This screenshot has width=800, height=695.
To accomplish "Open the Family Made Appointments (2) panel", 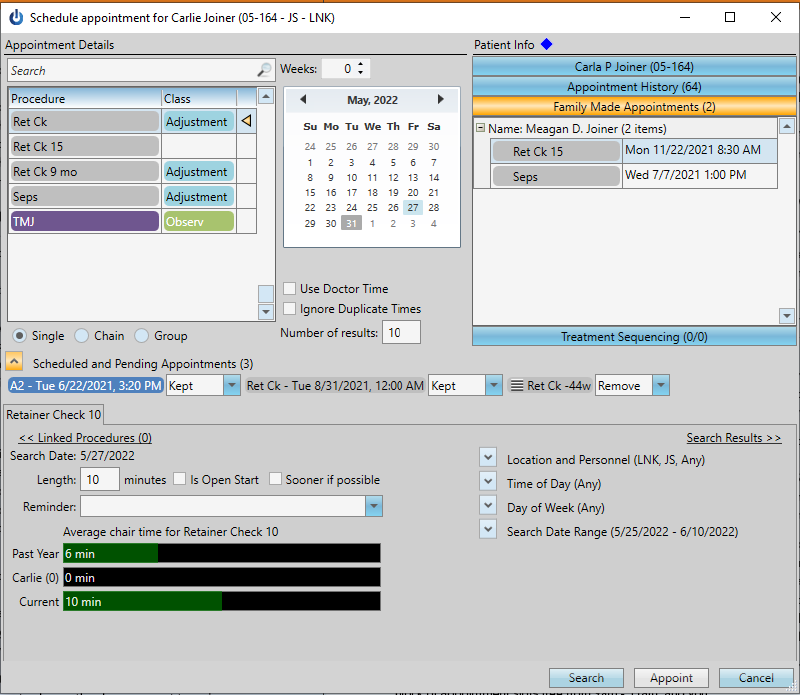I will (633, 107).
